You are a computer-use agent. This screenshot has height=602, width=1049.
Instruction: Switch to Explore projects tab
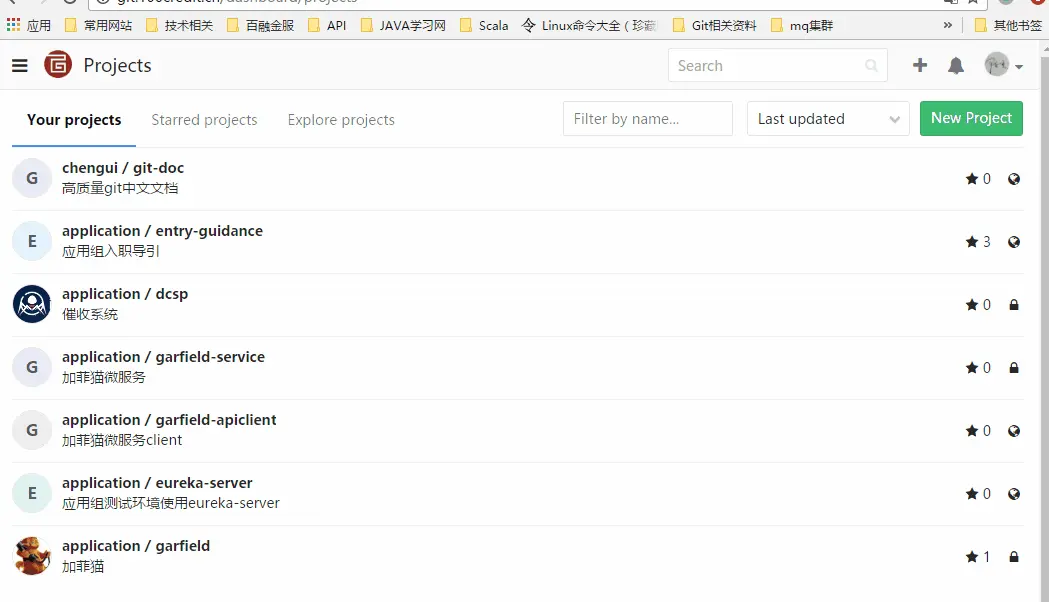pyautogui.click(x=341, y=120)
